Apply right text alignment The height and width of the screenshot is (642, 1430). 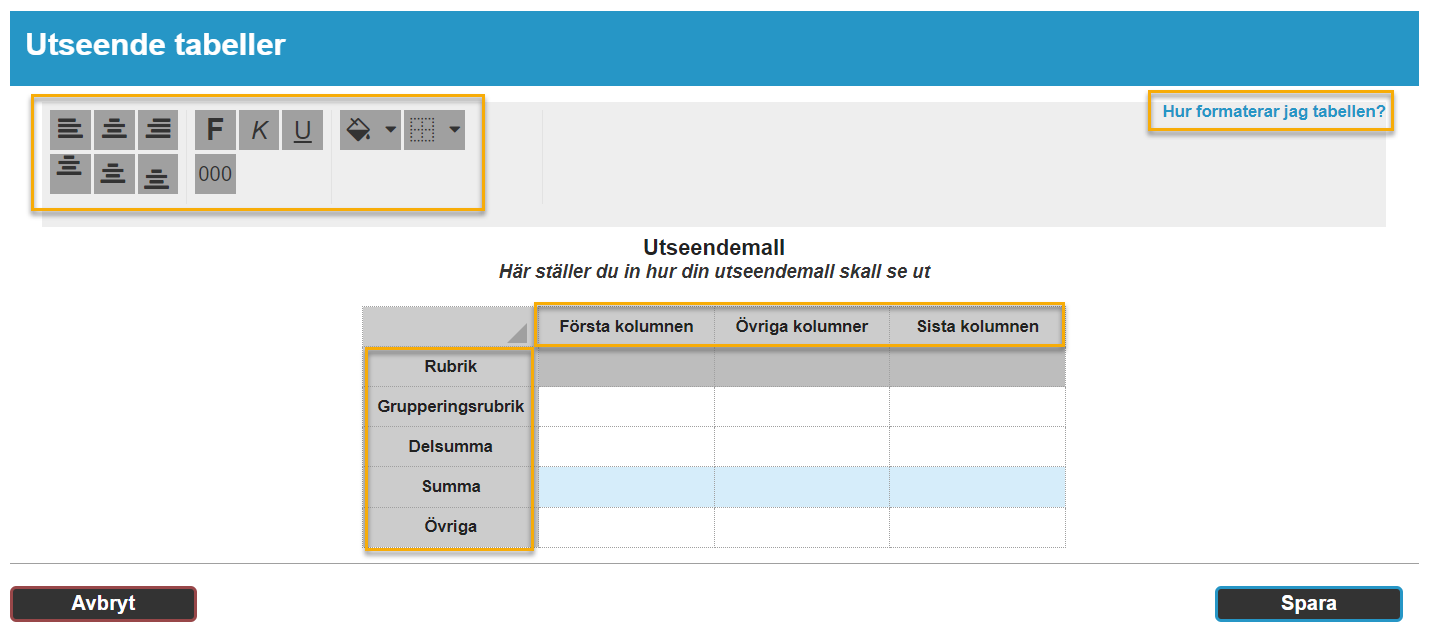point(158,130)
